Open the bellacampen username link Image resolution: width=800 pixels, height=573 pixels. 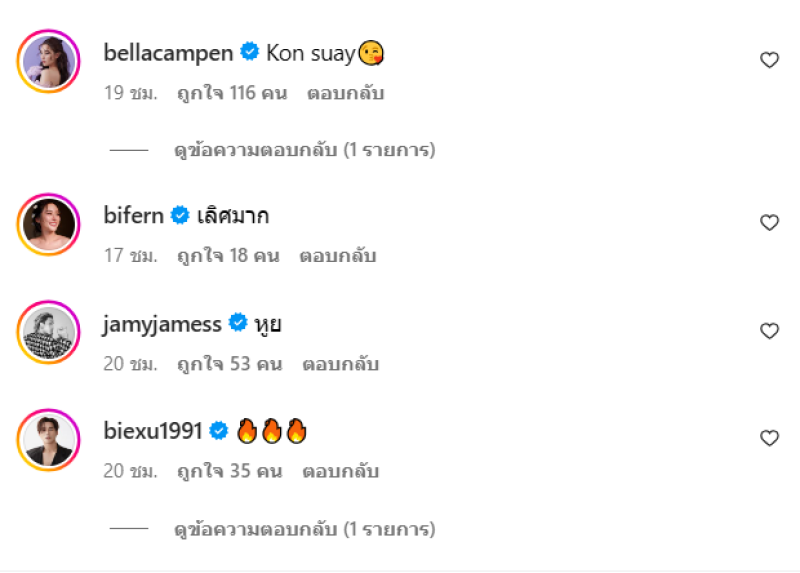(168, 53)
